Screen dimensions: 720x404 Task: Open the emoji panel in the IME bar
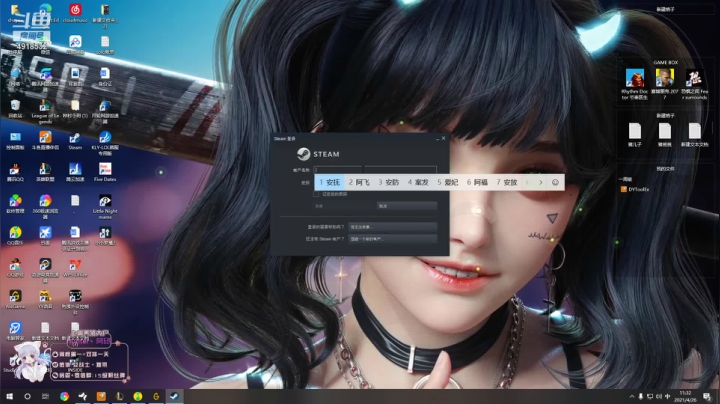click(555, 182)
